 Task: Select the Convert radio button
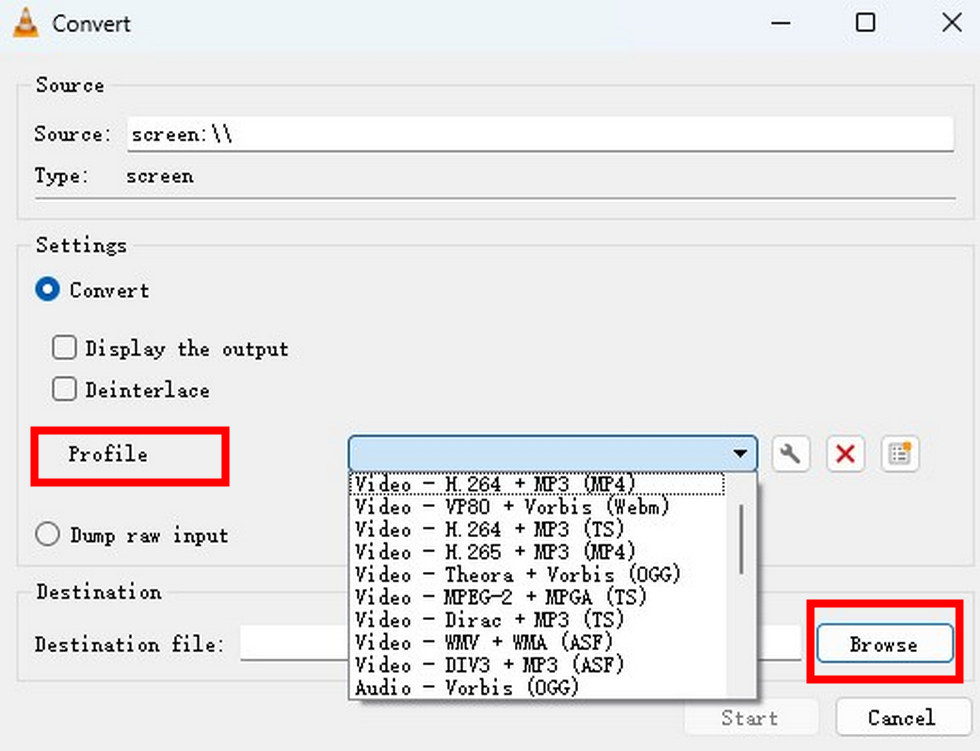tap(47, 290)
